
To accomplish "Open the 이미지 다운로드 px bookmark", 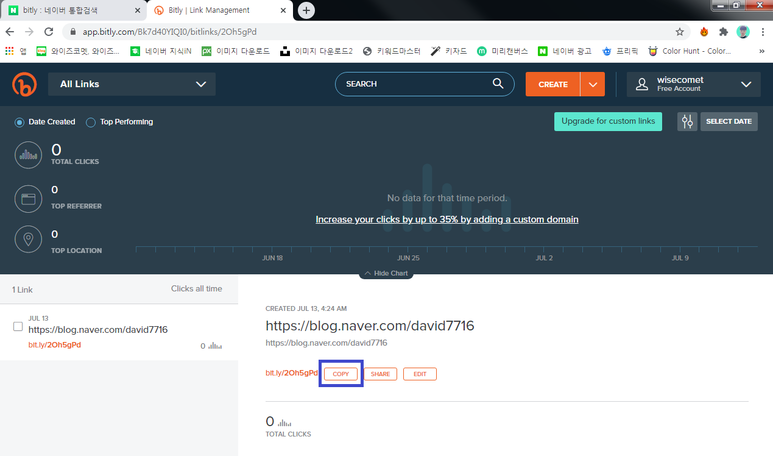I will click(236, 51).
